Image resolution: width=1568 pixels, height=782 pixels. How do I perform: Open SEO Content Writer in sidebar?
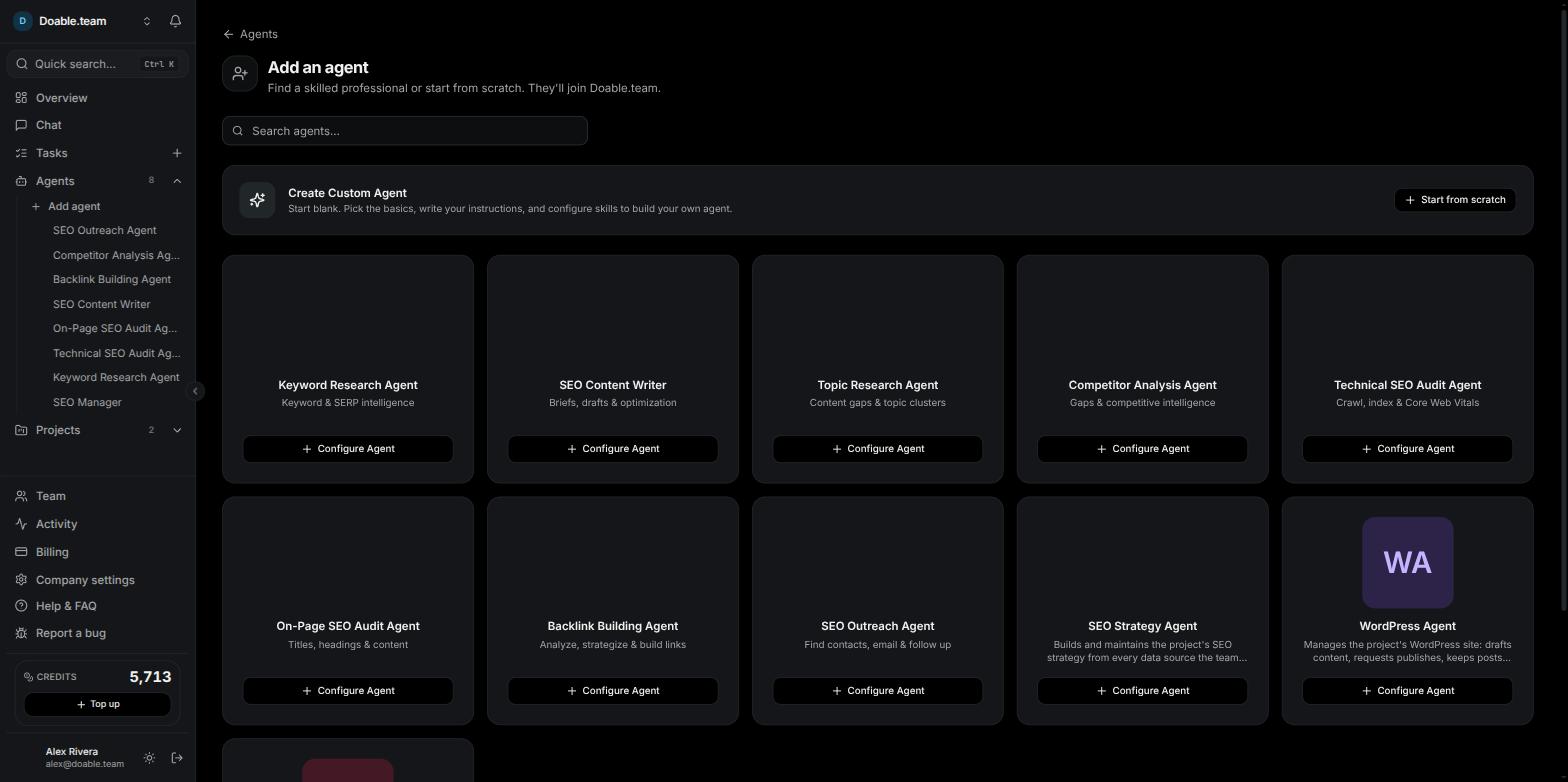coord(101,304)
